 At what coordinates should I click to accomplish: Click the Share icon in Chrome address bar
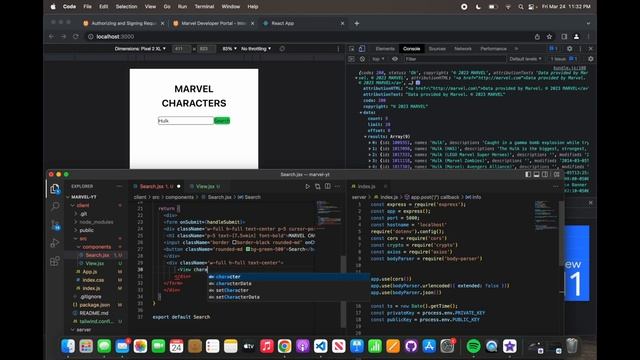tap(537, 37)
